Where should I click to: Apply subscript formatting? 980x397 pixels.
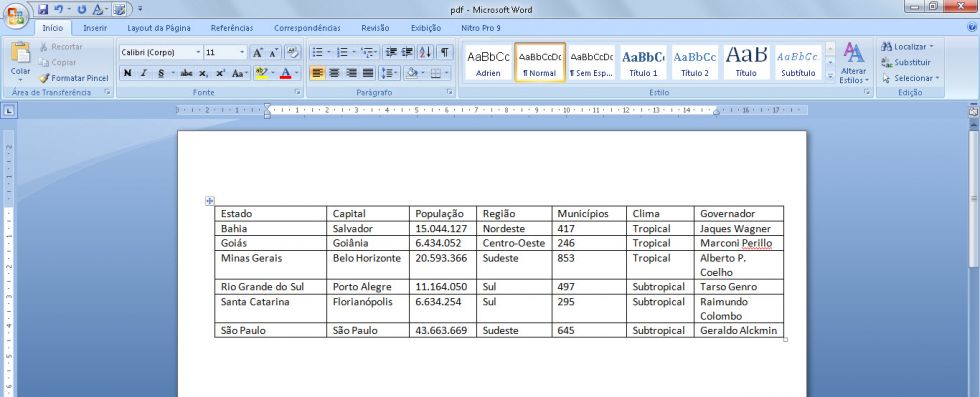pyautogui.click(x=204, y=73)
